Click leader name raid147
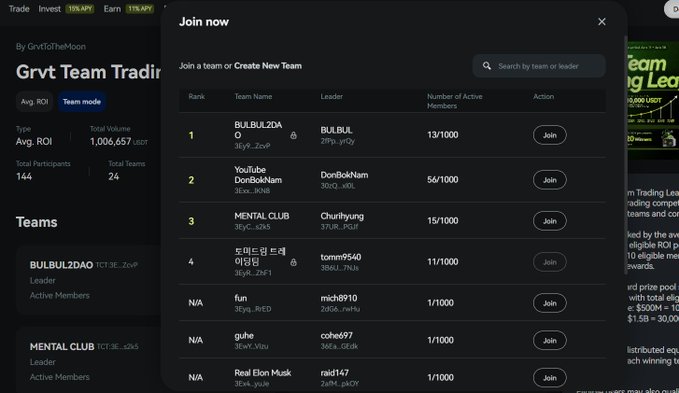 [x=334, y=373]
